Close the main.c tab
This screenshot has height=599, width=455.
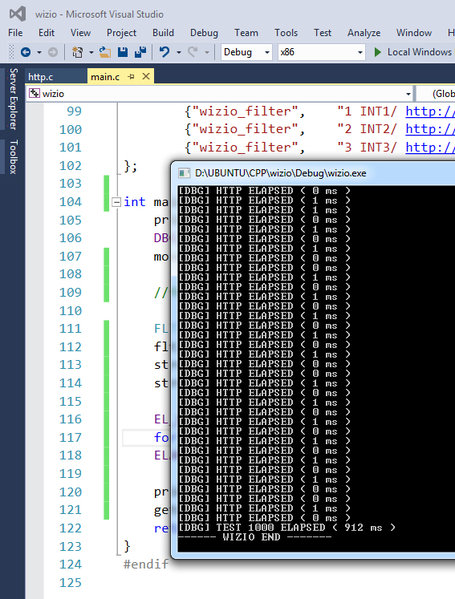click(x=146, y=76)
